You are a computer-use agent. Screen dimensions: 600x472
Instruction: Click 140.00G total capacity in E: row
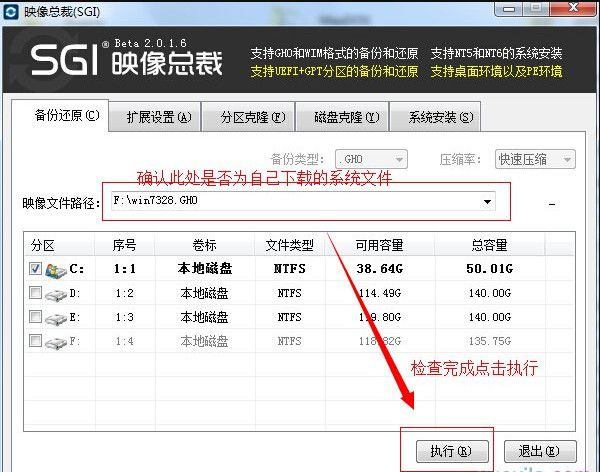coord(490,317)
